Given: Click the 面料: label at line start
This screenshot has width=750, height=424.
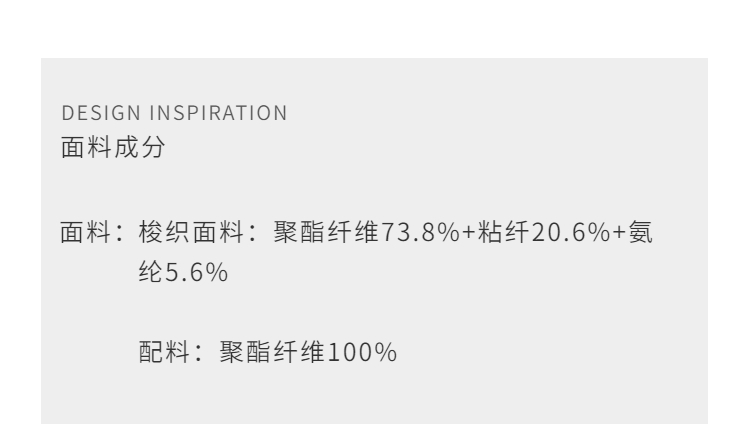Looking at the screenshot, I should (90, 236).
